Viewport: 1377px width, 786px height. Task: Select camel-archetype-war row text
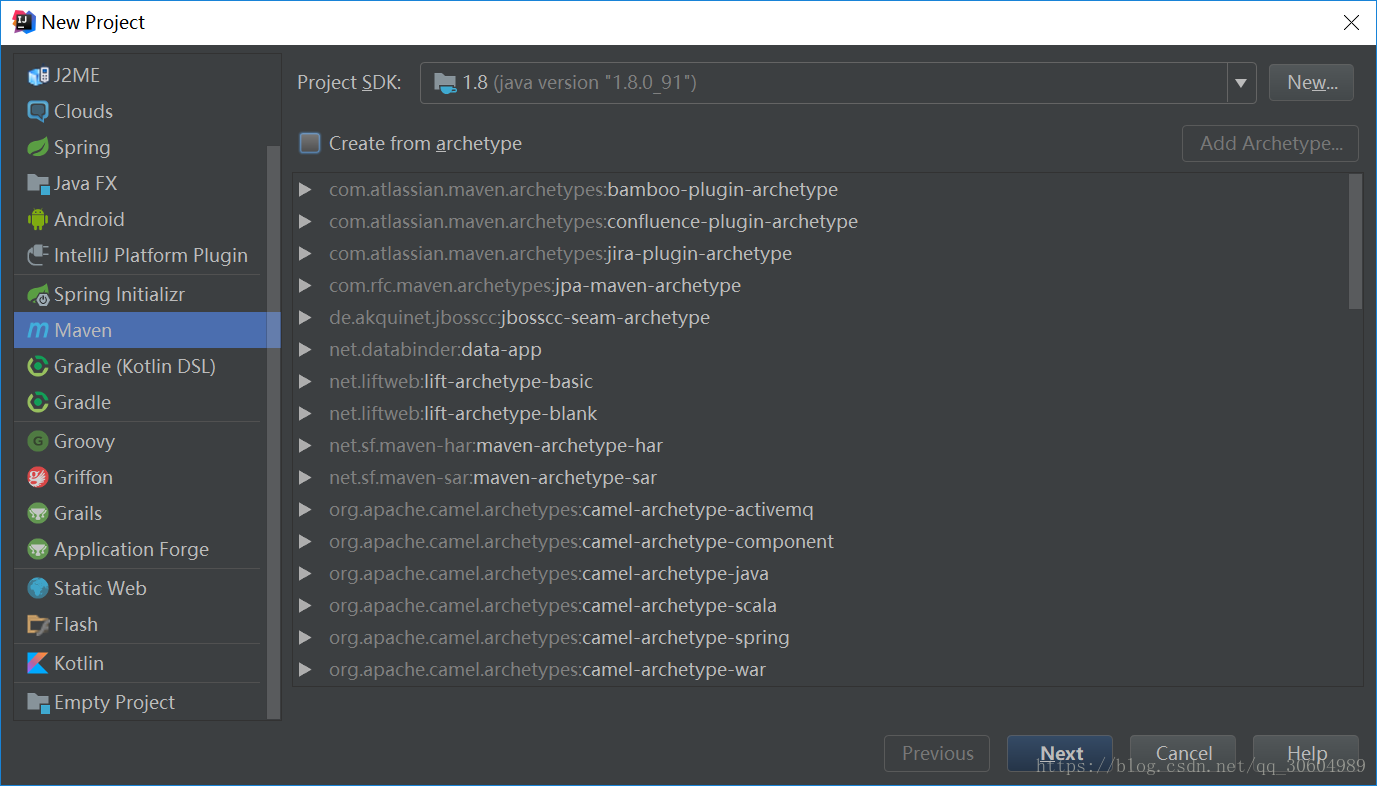click(x=547, y=670)
